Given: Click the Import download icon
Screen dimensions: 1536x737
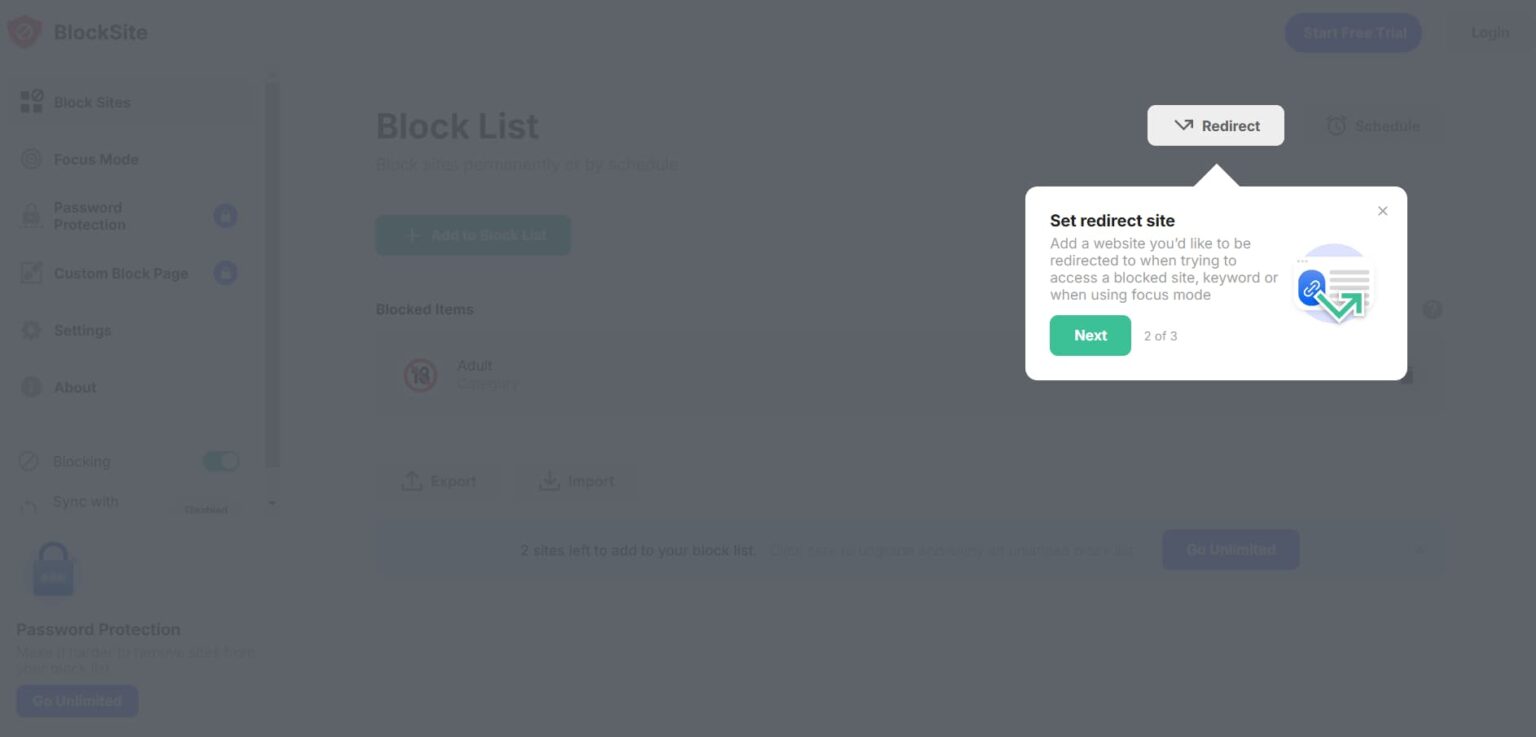Looking at the screenshot, I should pyautogui.click(x=549, y=481).
